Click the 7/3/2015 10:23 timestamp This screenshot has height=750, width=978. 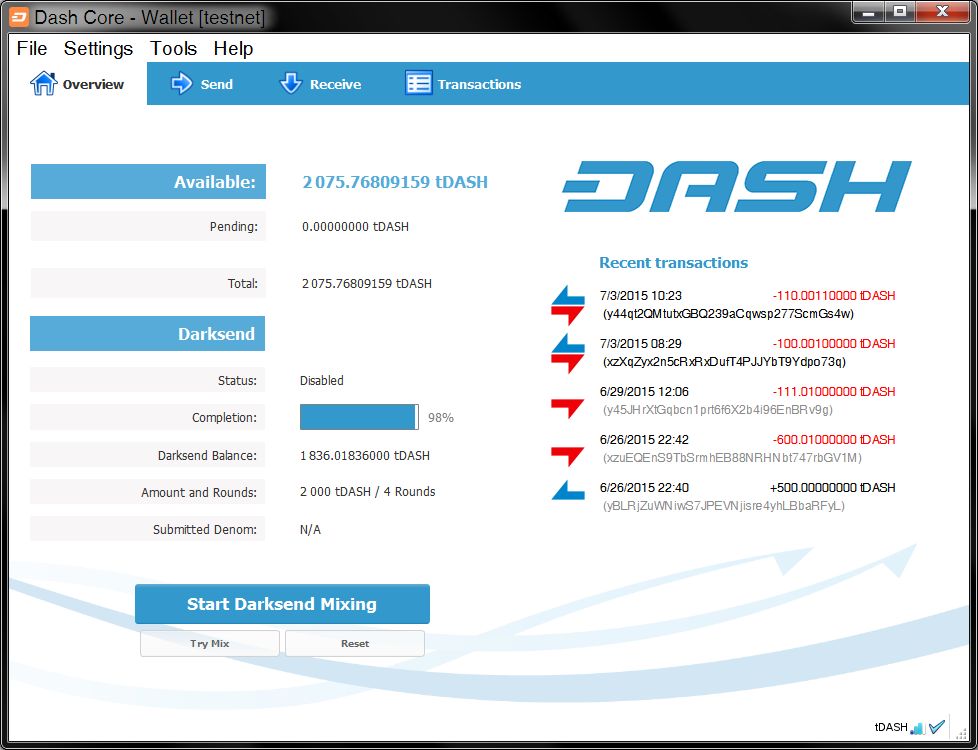coord(641,296)
